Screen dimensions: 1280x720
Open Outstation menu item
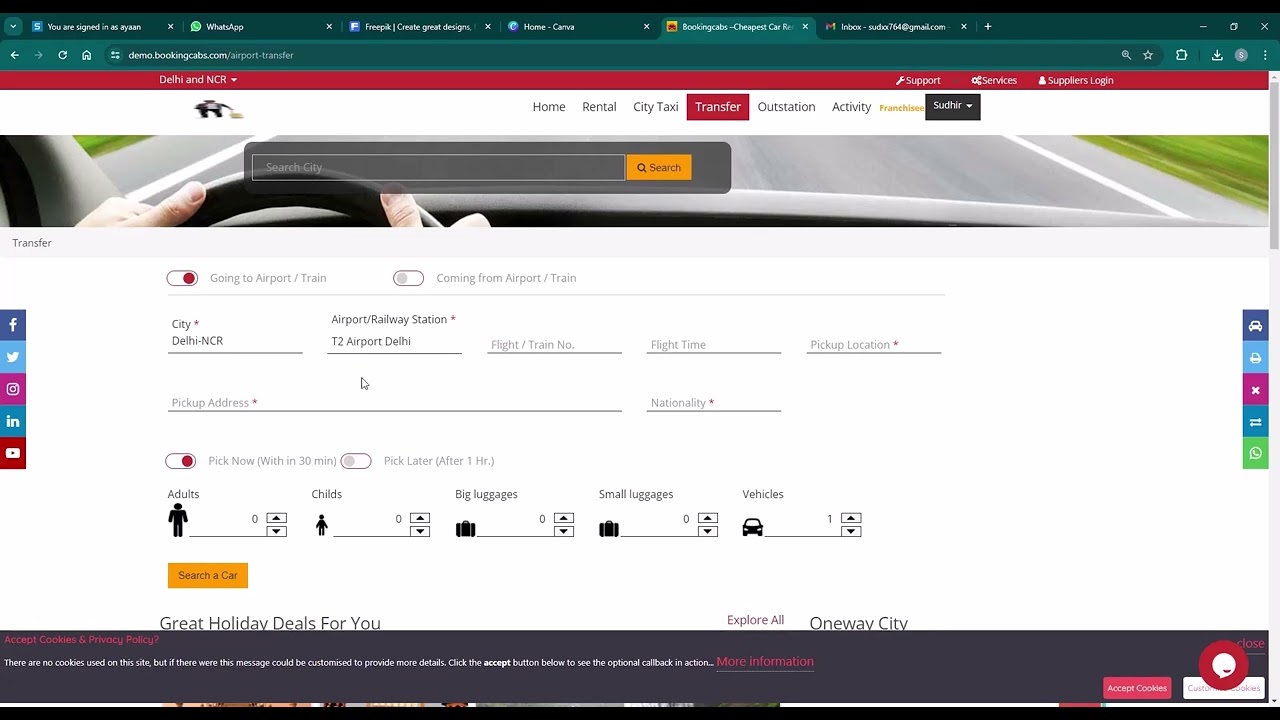click(786, 107)
